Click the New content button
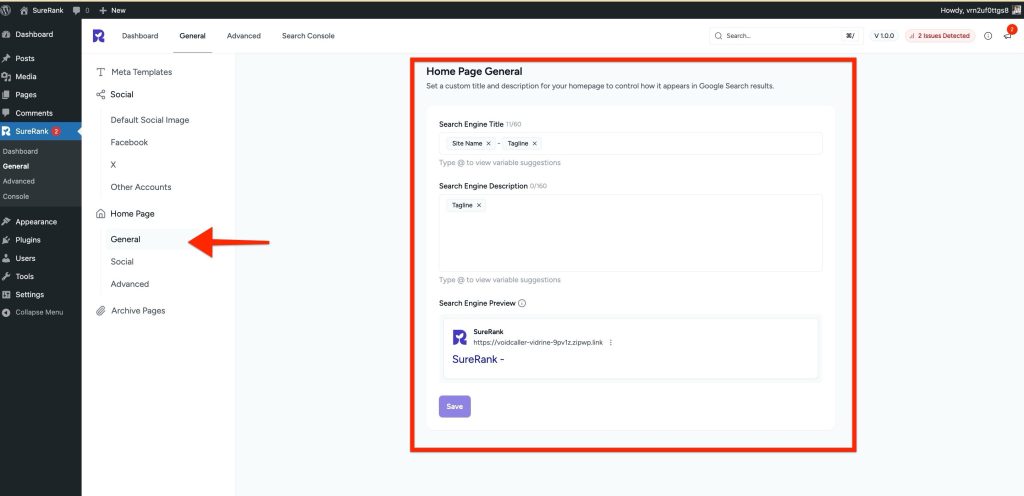Screen dimensions: 1024x496 pos(112,10)
